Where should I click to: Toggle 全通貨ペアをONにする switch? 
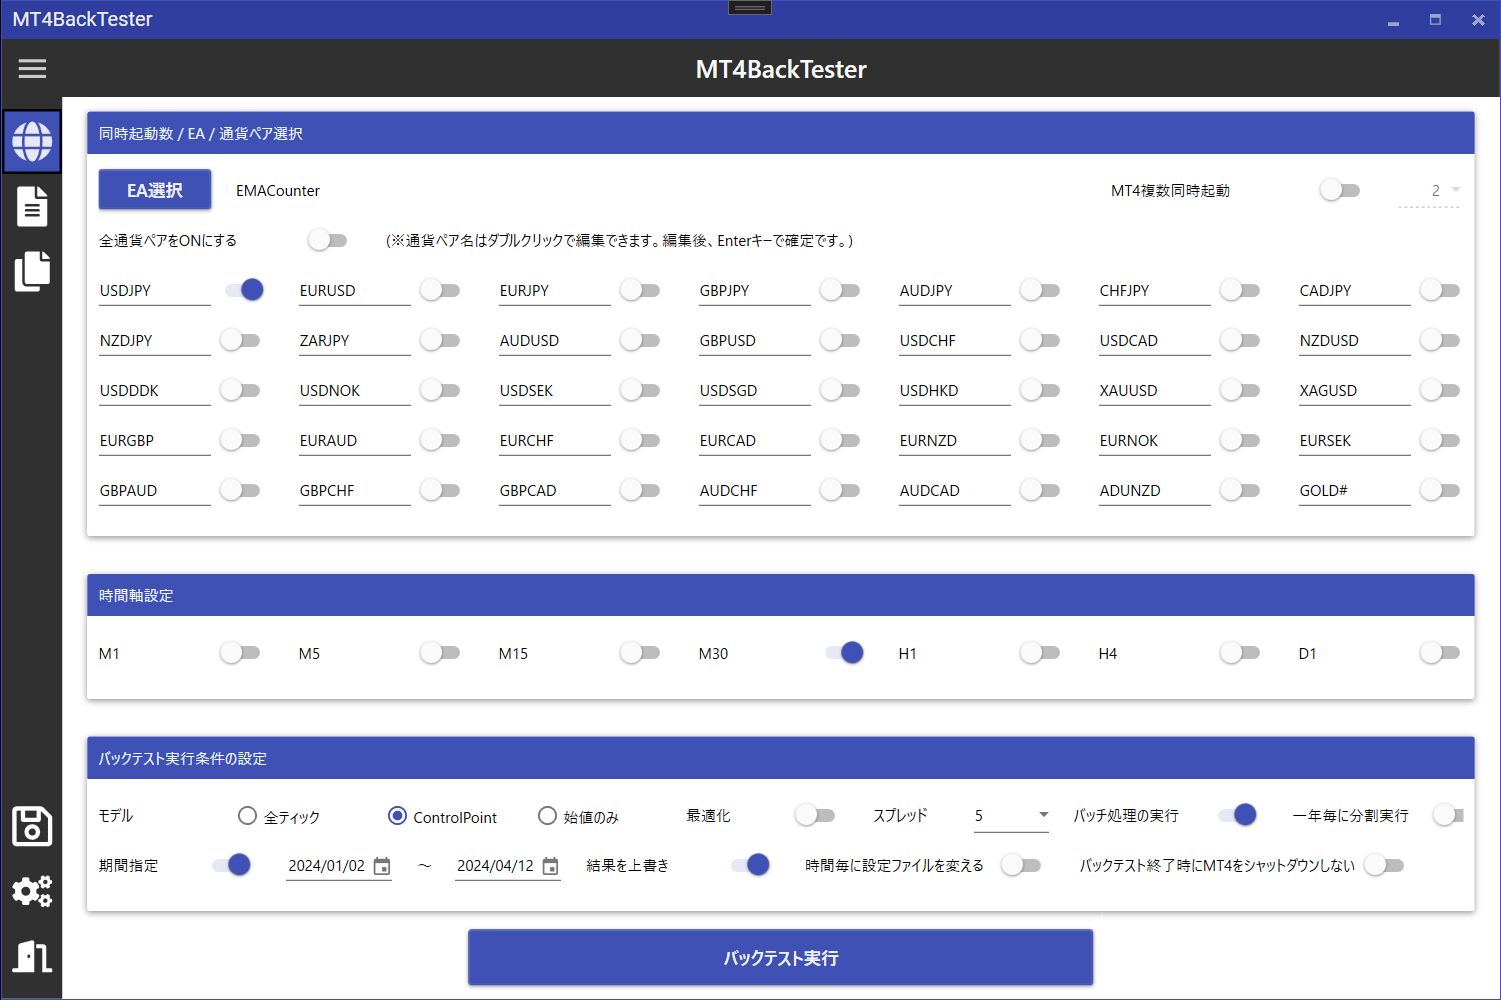327,240
